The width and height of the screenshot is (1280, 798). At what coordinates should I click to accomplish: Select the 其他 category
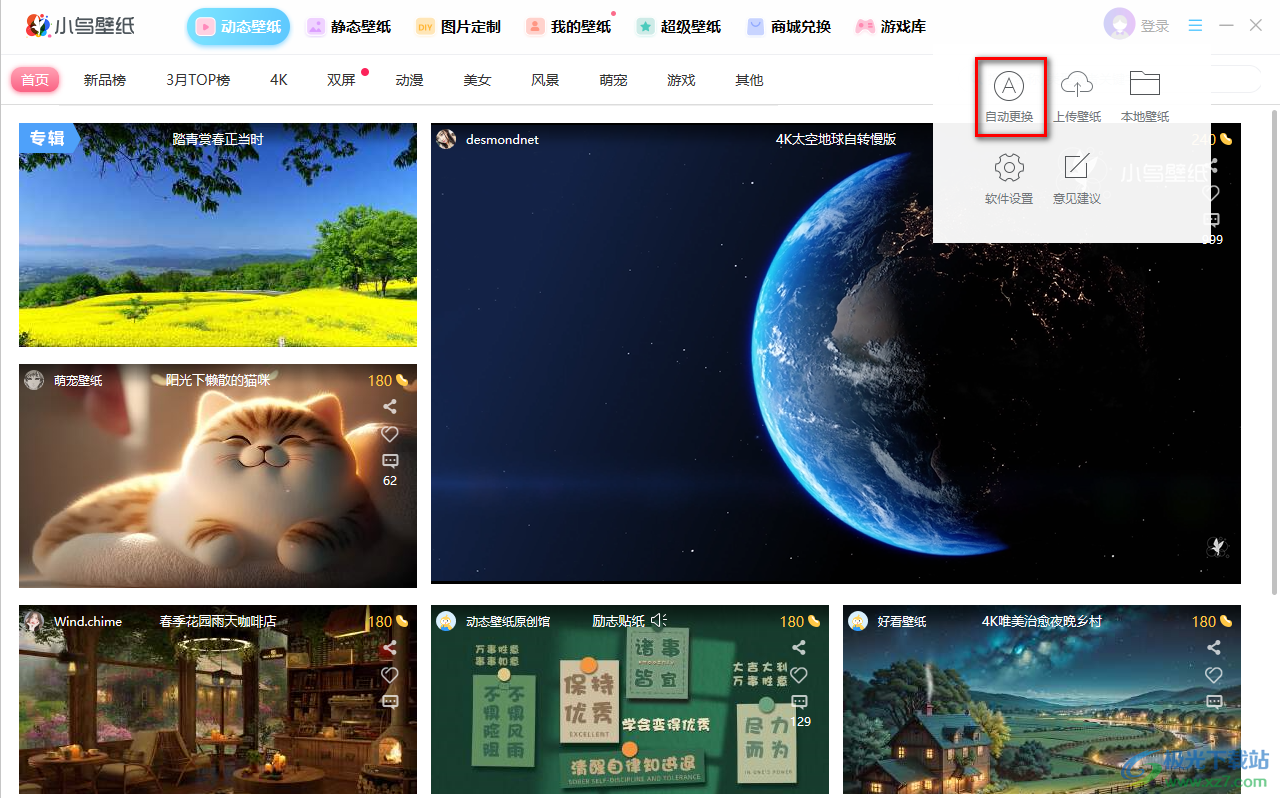click(749, 80)
